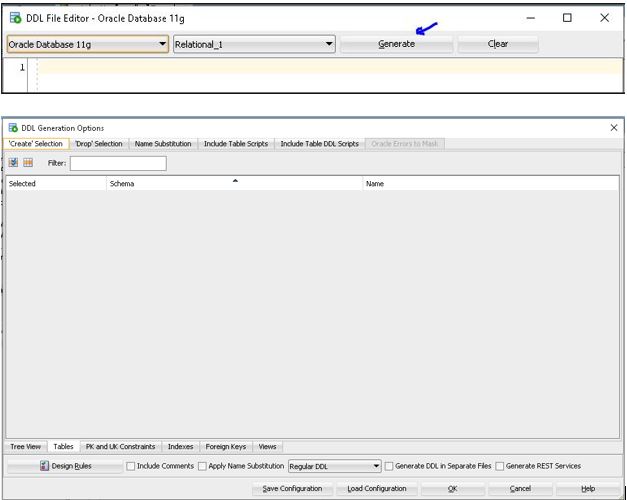
Task: Select the PK and UK Constraints tab
Action: pyautogui.click(x=120, y=447)
